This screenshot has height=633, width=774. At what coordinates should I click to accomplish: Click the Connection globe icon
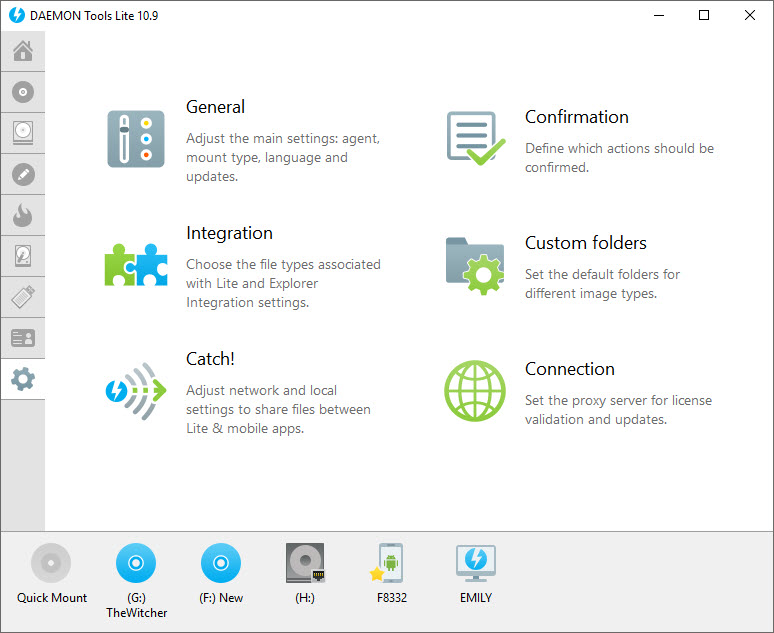click(475, 391)
